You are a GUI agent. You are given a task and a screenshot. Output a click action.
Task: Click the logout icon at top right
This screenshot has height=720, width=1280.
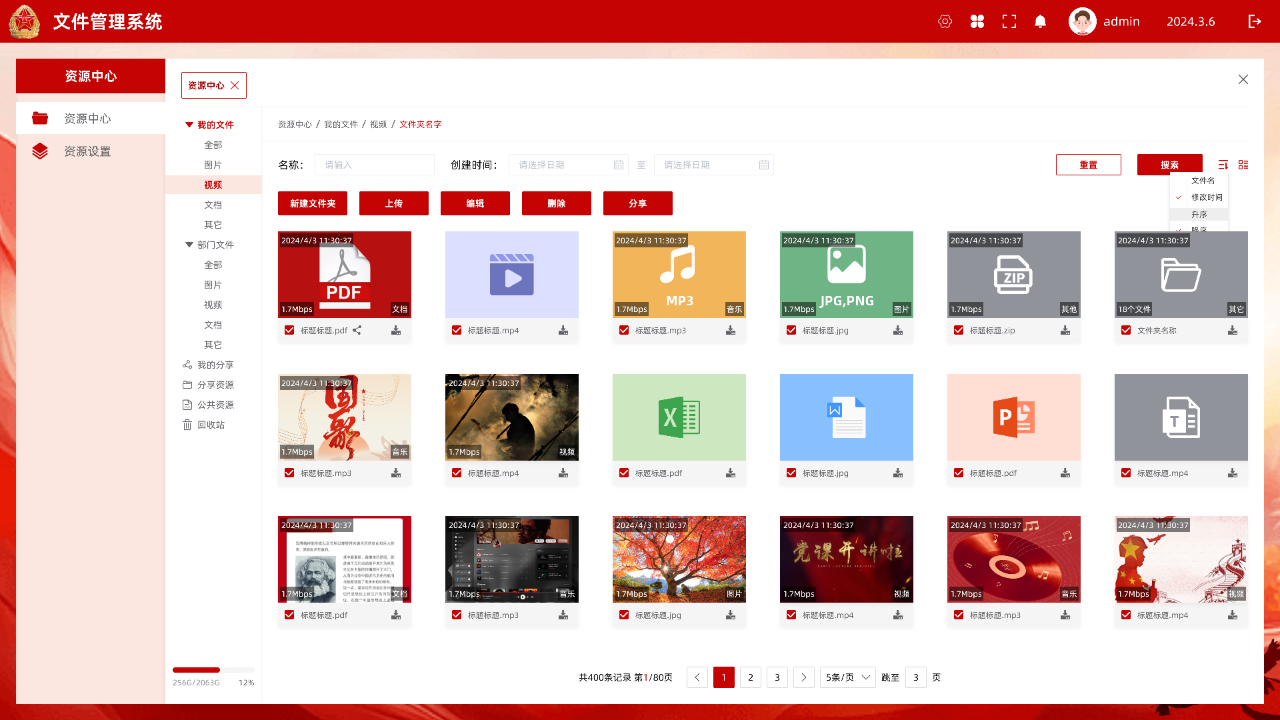1254,21
